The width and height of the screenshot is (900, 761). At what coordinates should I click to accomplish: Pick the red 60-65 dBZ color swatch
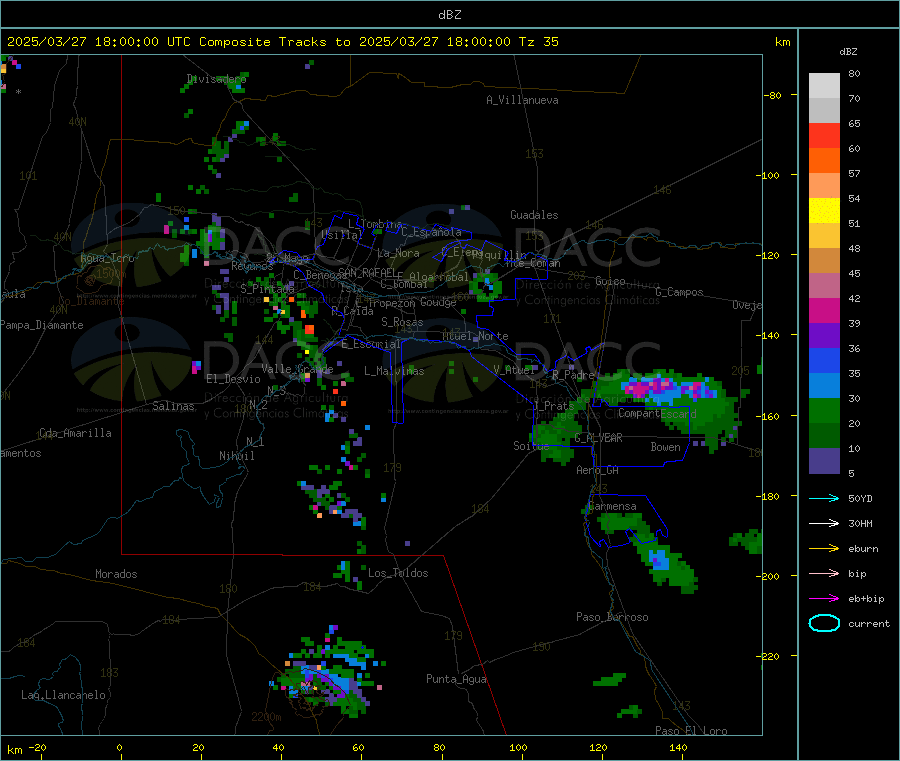824,136
